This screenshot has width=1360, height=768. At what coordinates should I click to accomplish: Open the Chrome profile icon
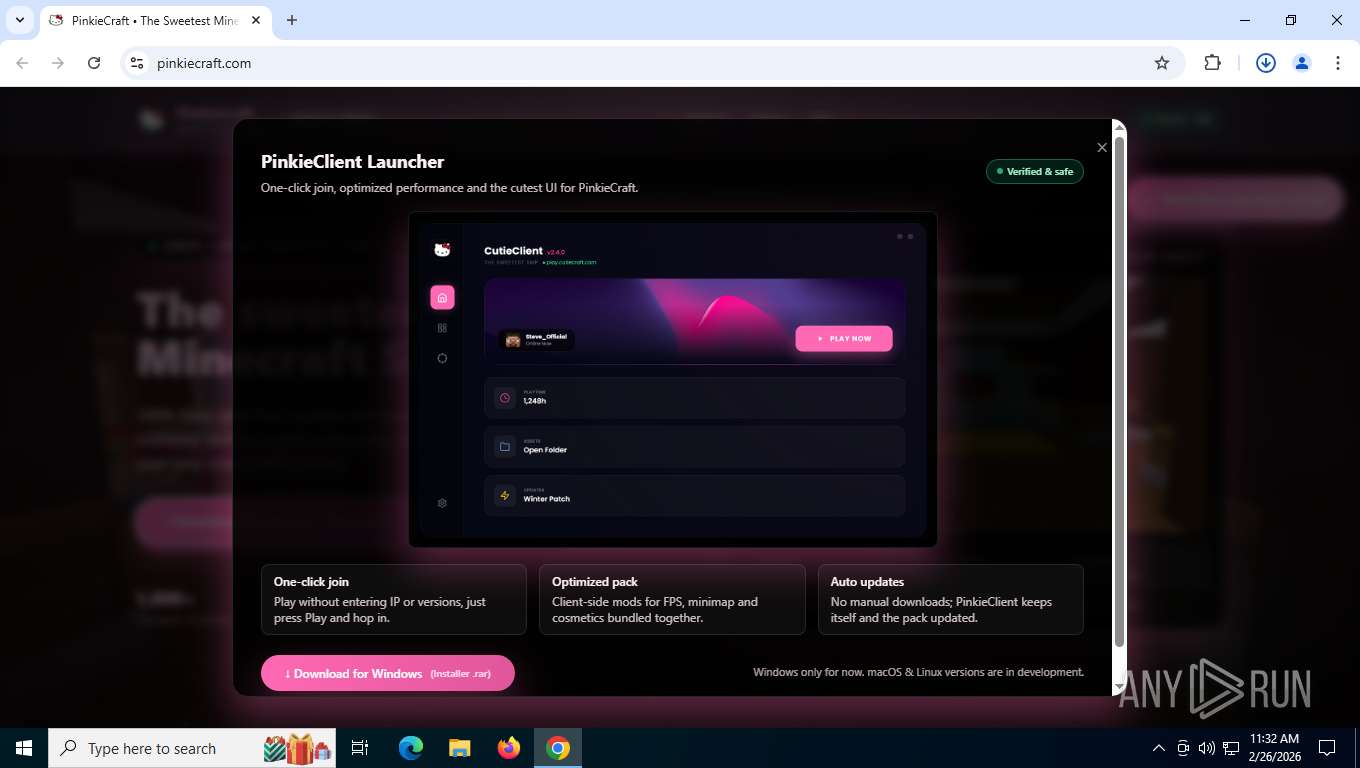tap(1302, 63)
